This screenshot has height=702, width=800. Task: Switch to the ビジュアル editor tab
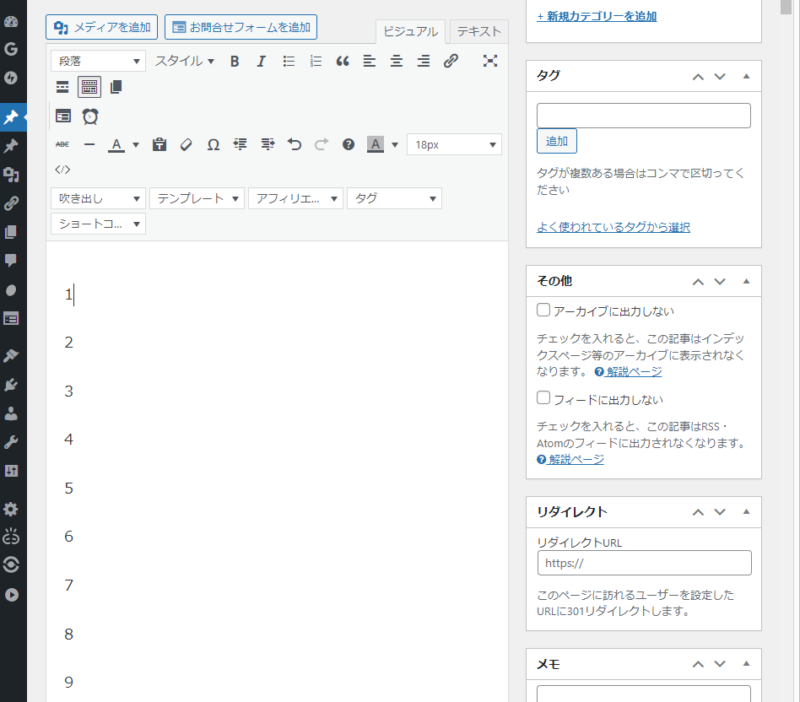[410, 32]
